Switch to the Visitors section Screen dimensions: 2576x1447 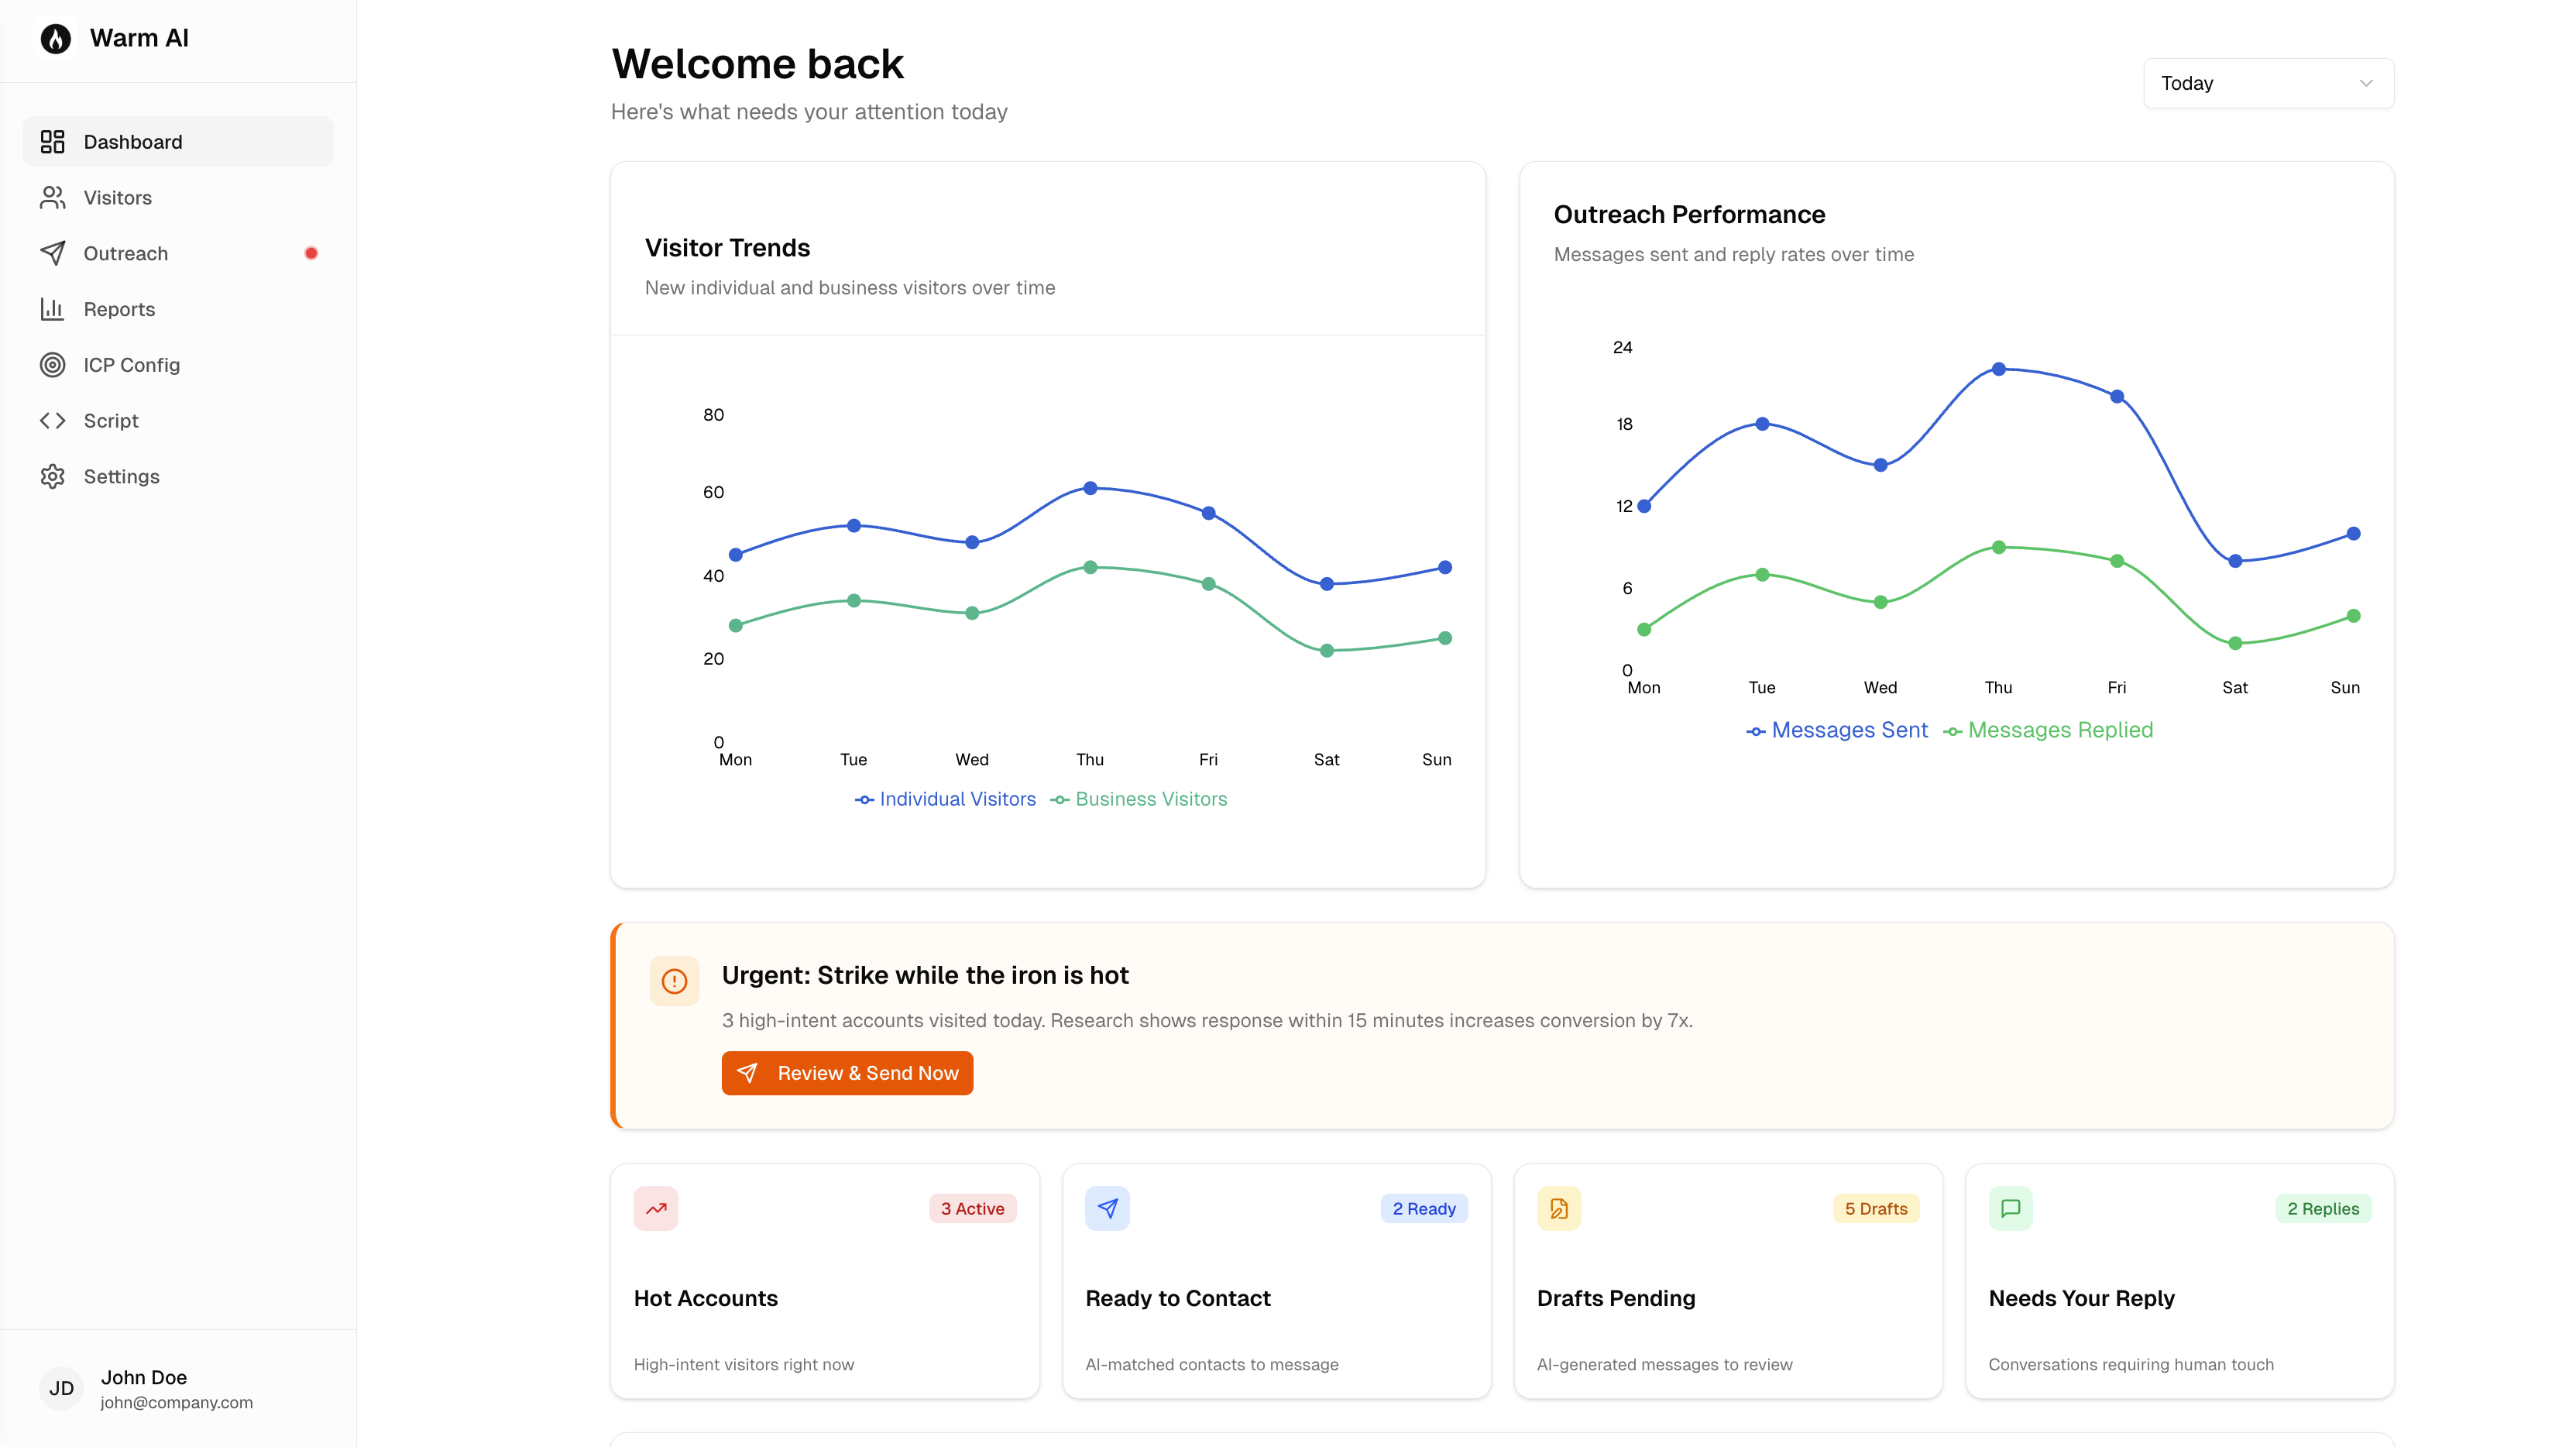pyautogui.click(x=118, y=197)
